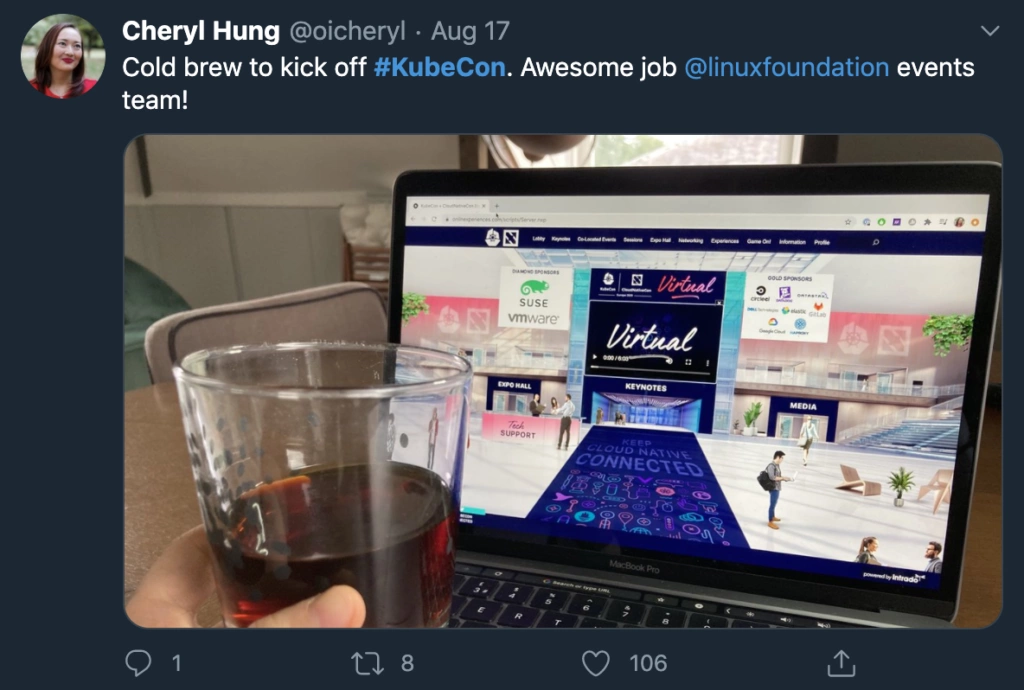1024x690 pixels.
Task: Retweet this KubeCon tweet
Action: [x=368, y=663]
